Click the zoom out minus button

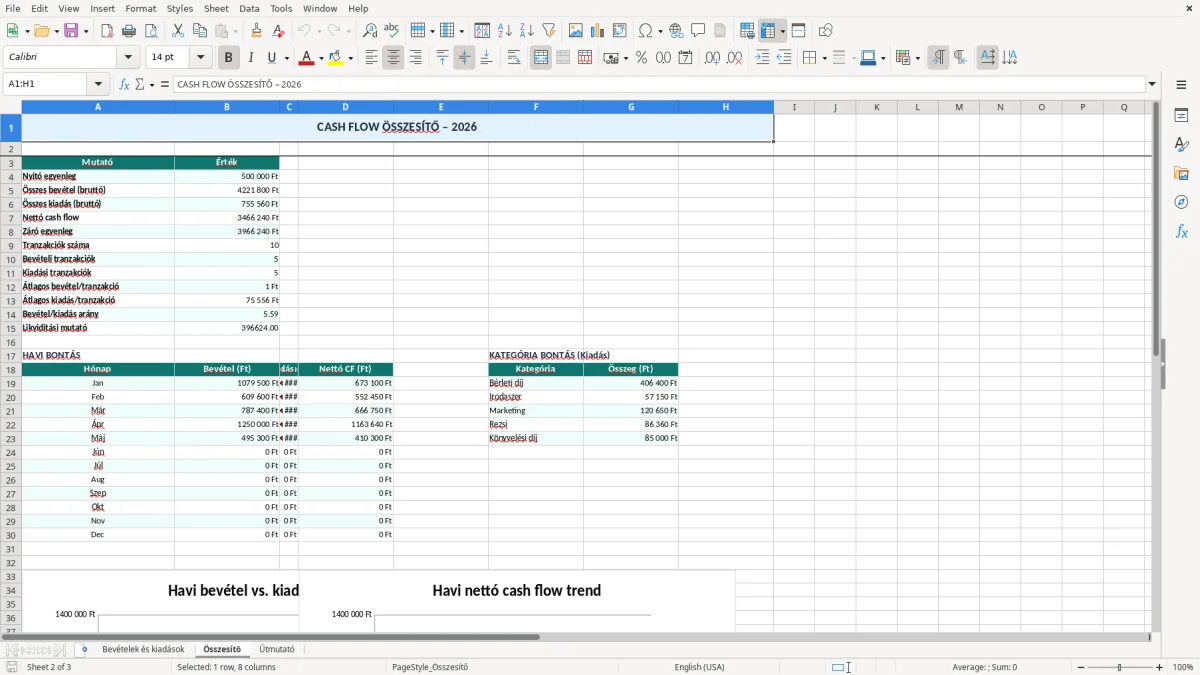pos(1081,667)
